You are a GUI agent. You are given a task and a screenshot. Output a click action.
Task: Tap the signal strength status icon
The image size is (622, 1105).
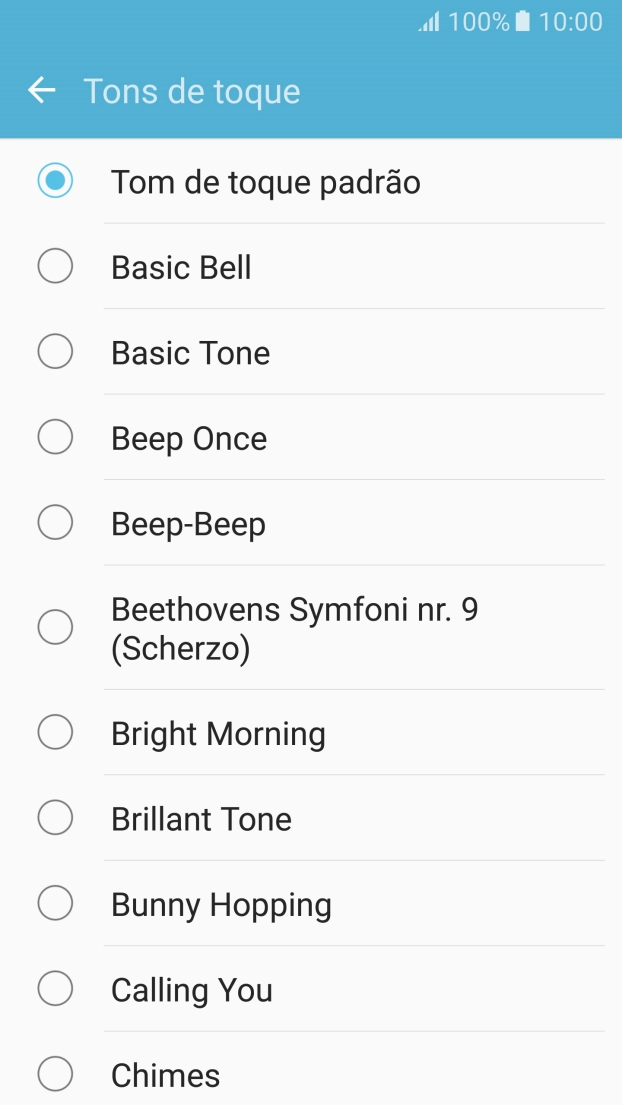coord(429,22)
